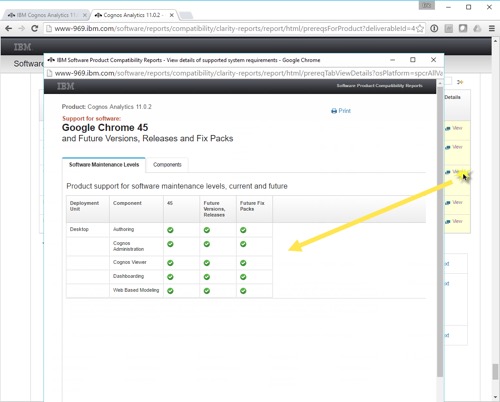Click the Google Drive extension icon
The image size is (500, 402).
pos(477,28)
